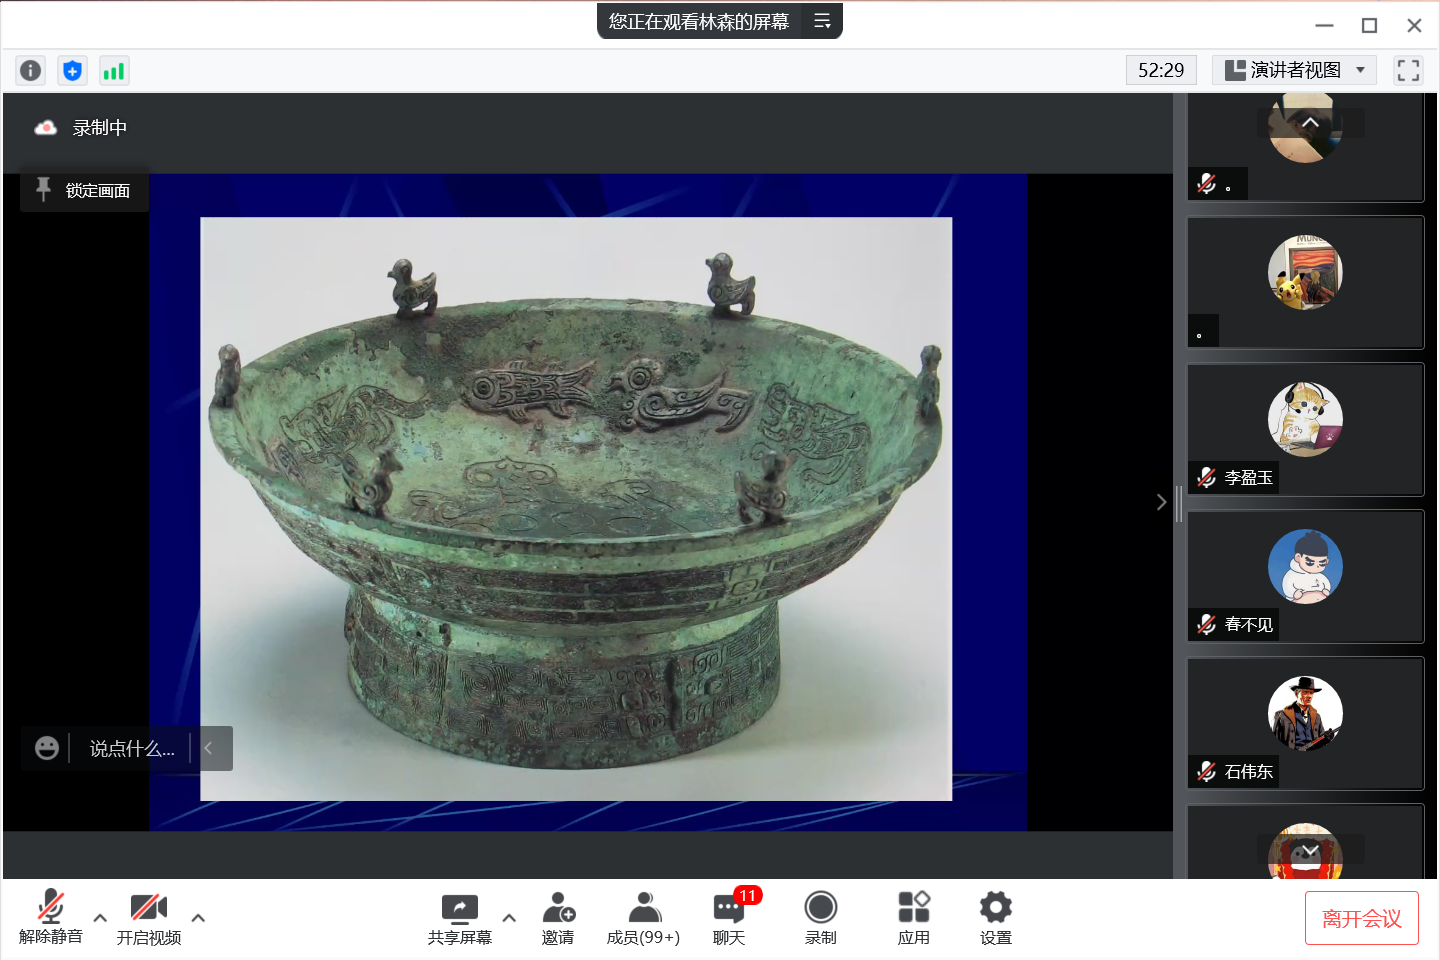
Task: Expand the audio options arrow
Action: 100,917
